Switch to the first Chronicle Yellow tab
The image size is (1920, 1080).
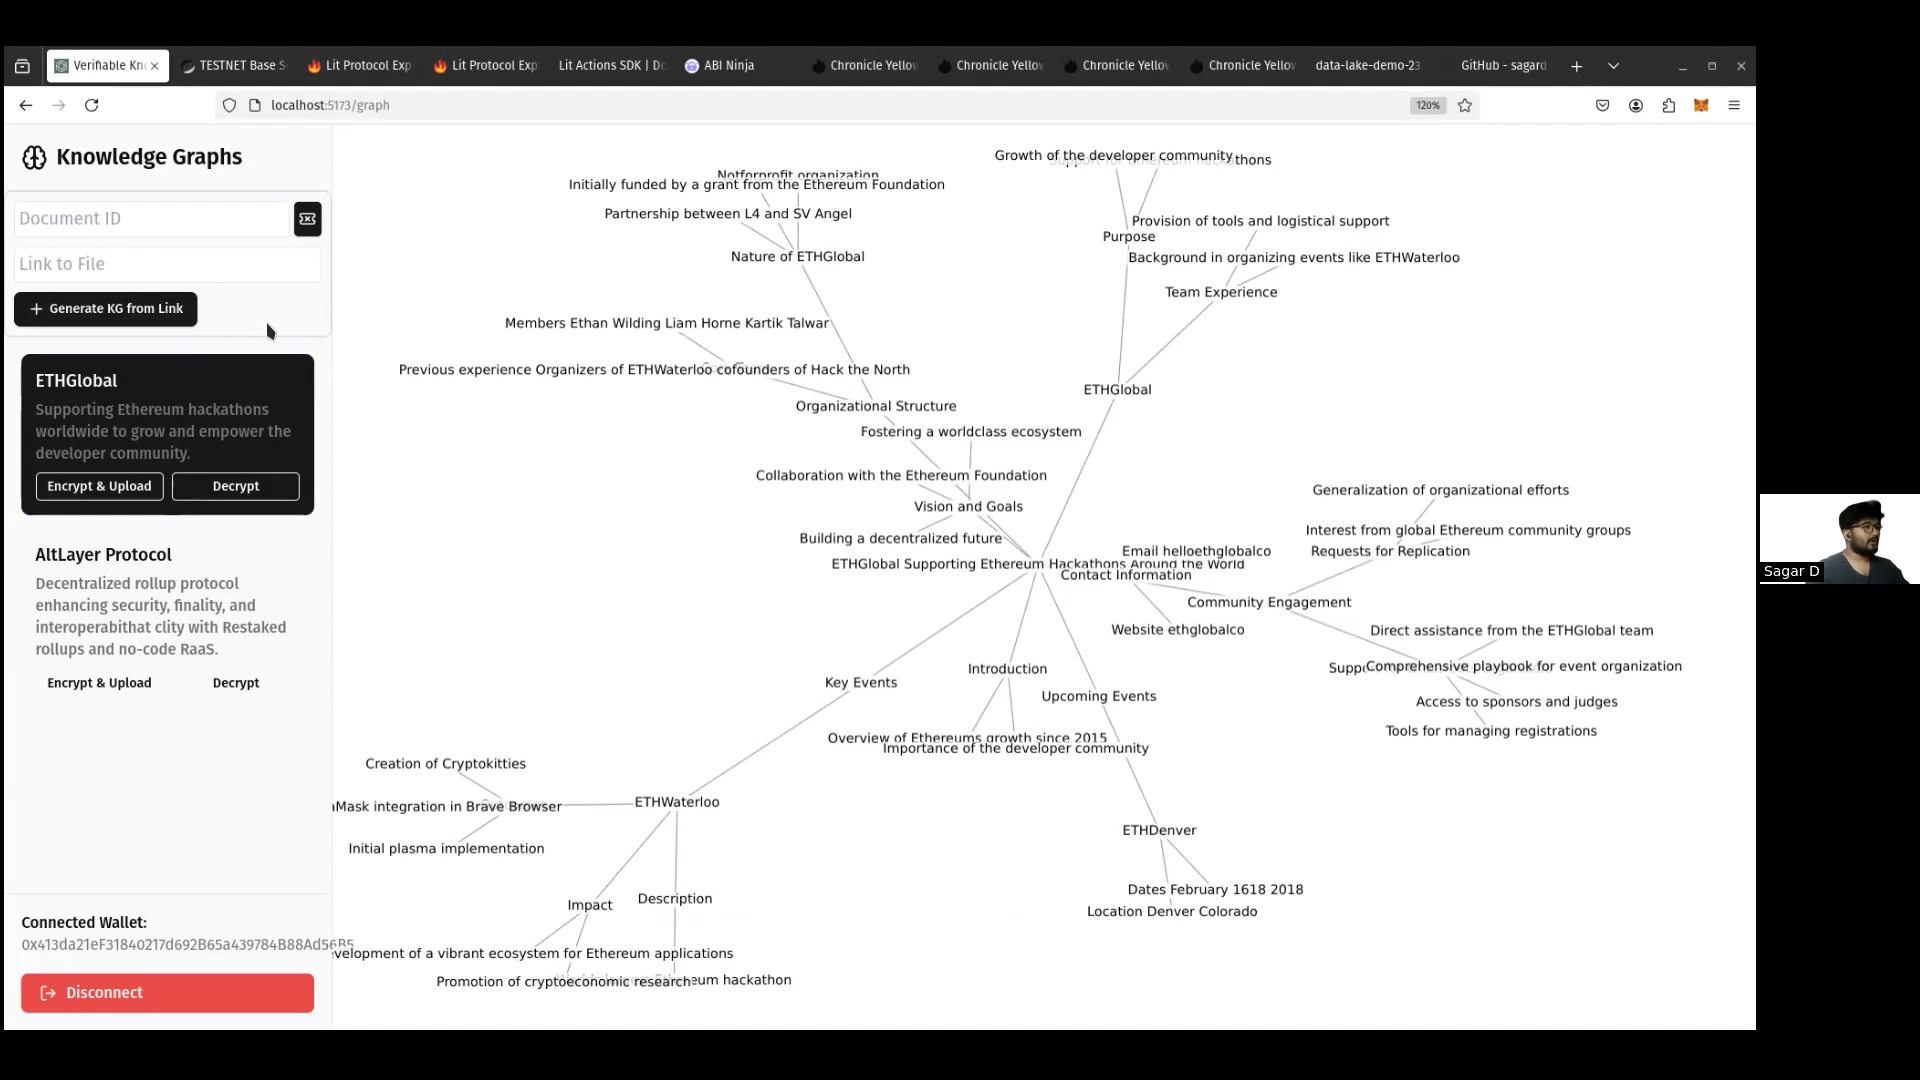tap(864, 66)
